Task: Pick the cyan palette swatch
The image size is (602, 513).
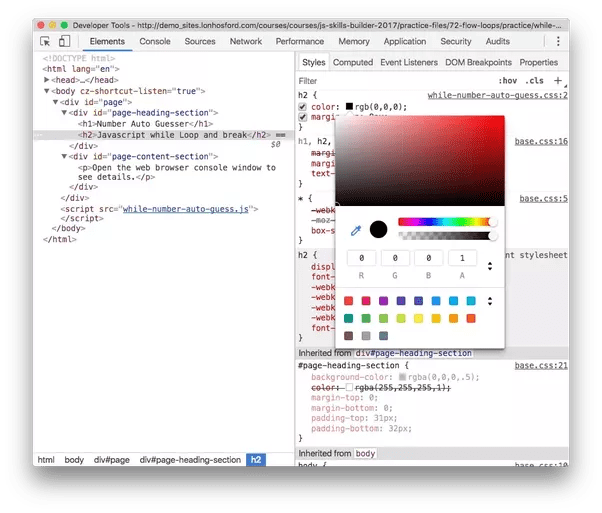Action: [x=471, y=301]
